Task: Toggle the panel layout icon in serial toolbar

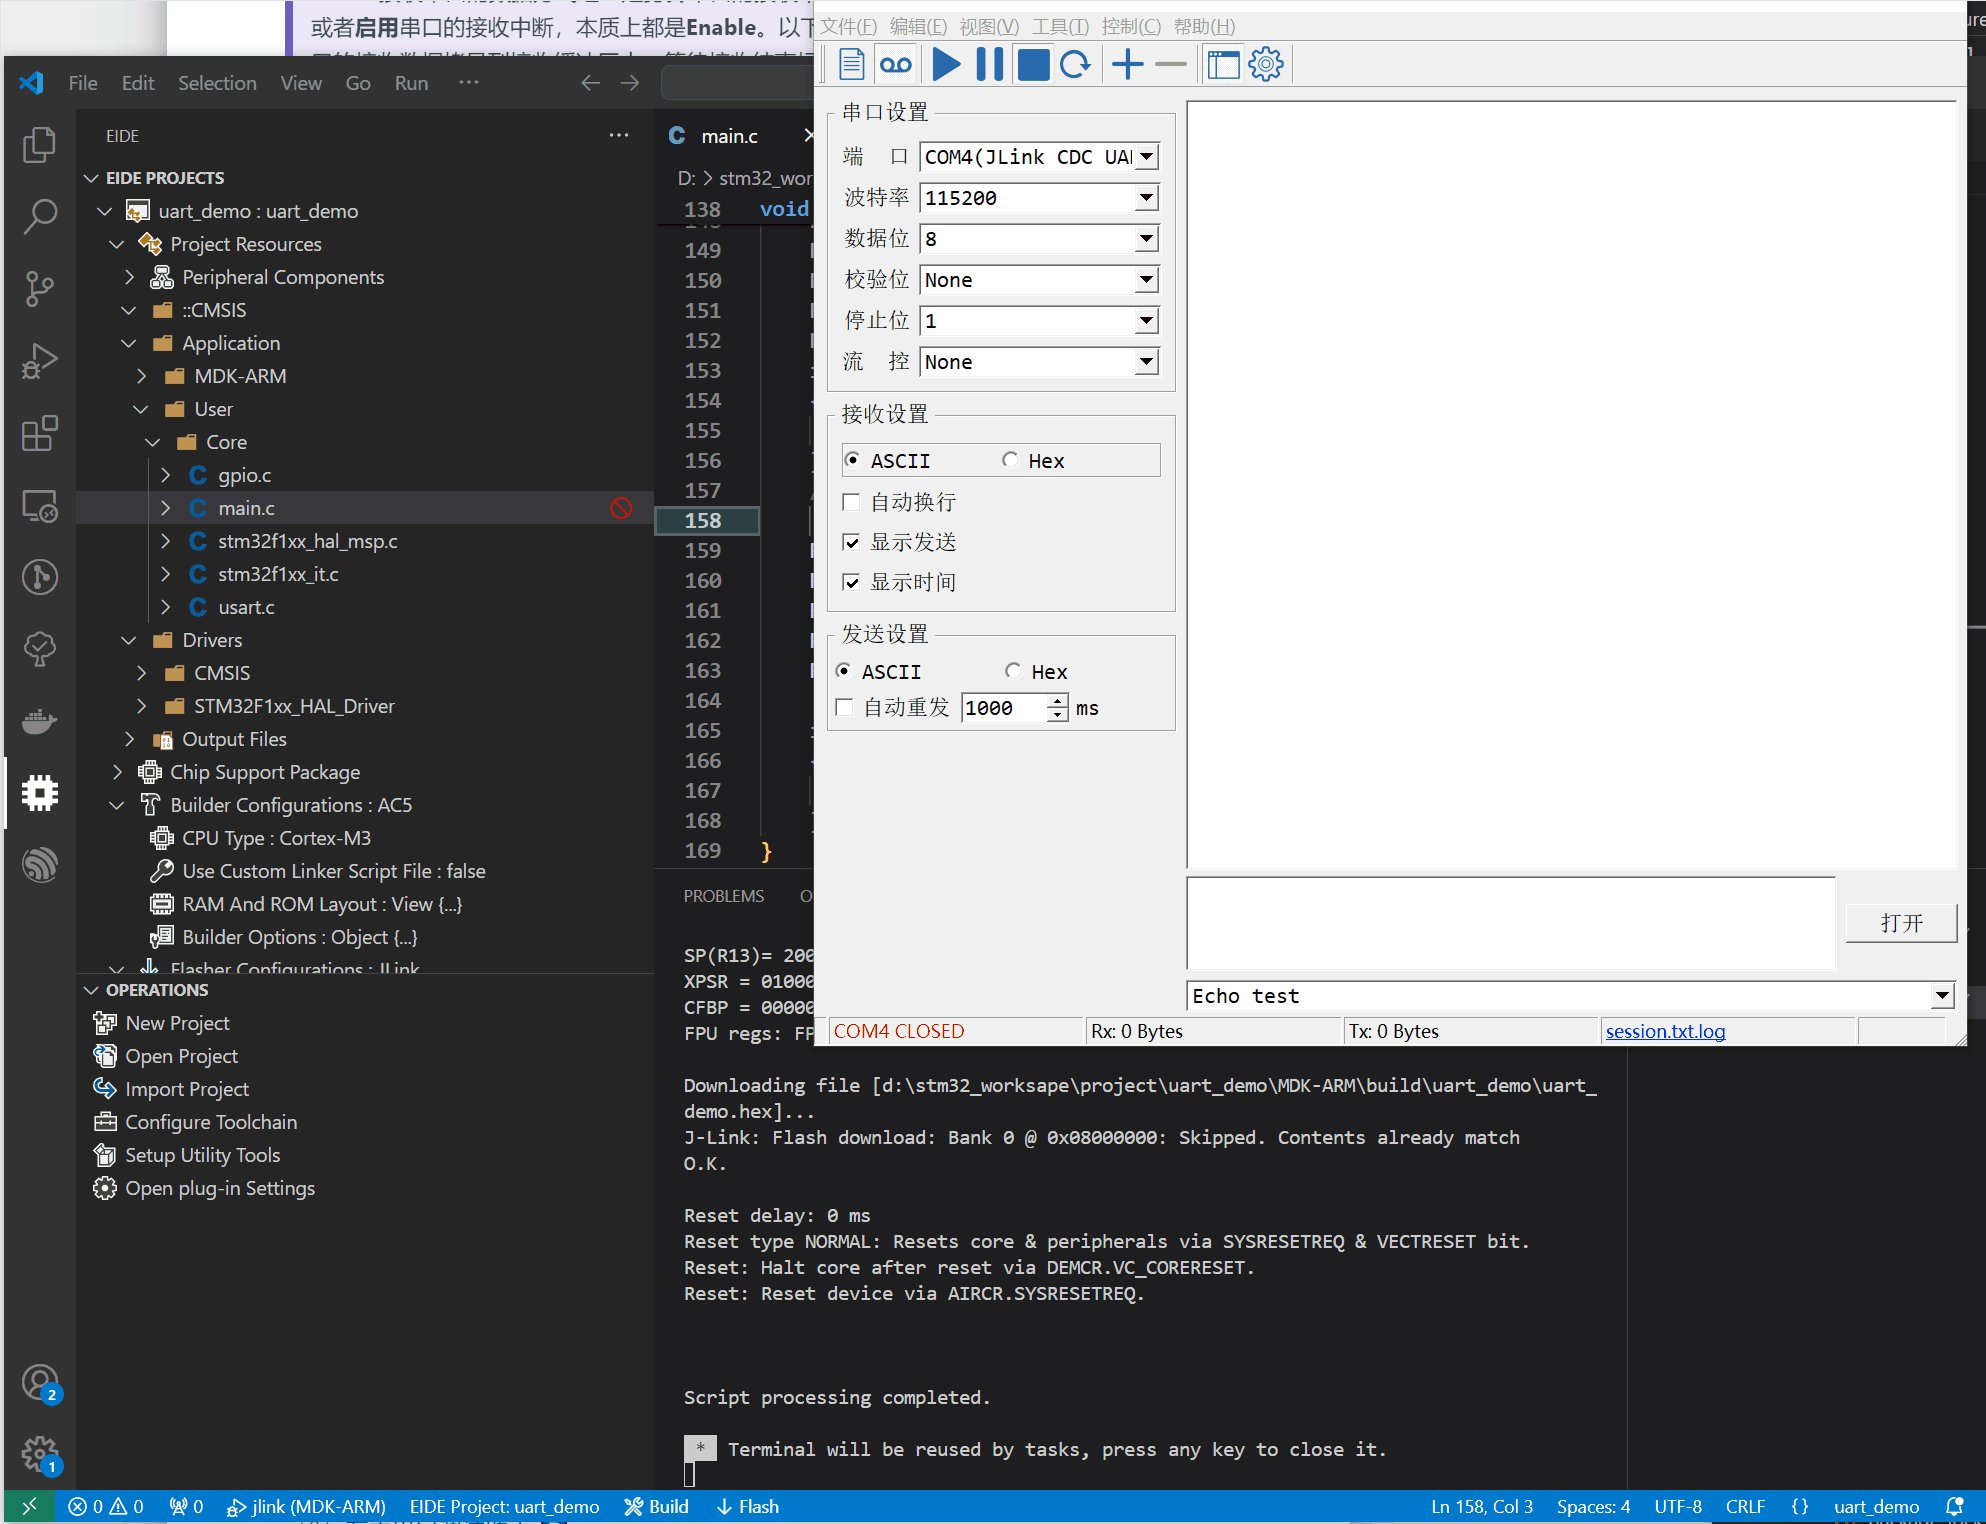Action: tap(1222, 65)
